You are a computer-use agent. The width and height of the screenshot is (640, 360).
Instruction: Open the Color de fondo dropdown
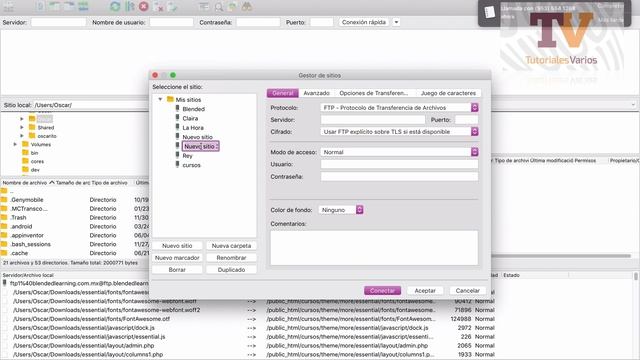[x=341, y=210]
